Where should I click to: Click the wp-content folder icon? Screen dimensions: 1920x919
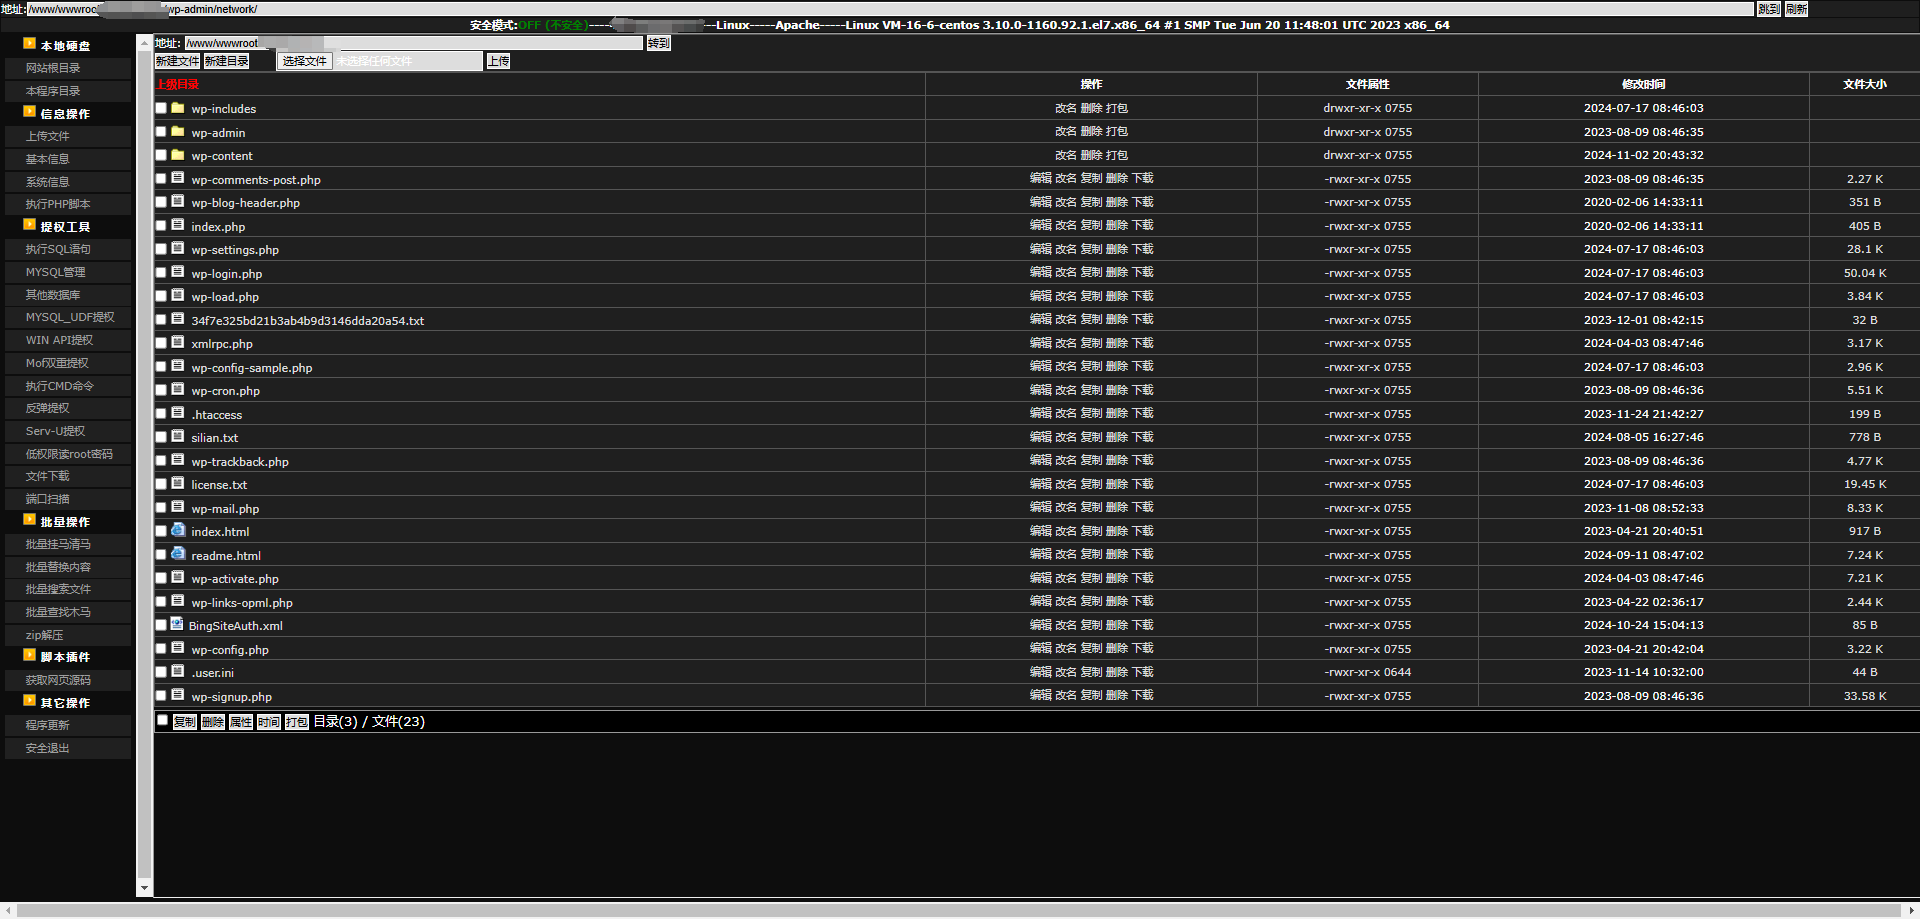click(x=178, y=155)
